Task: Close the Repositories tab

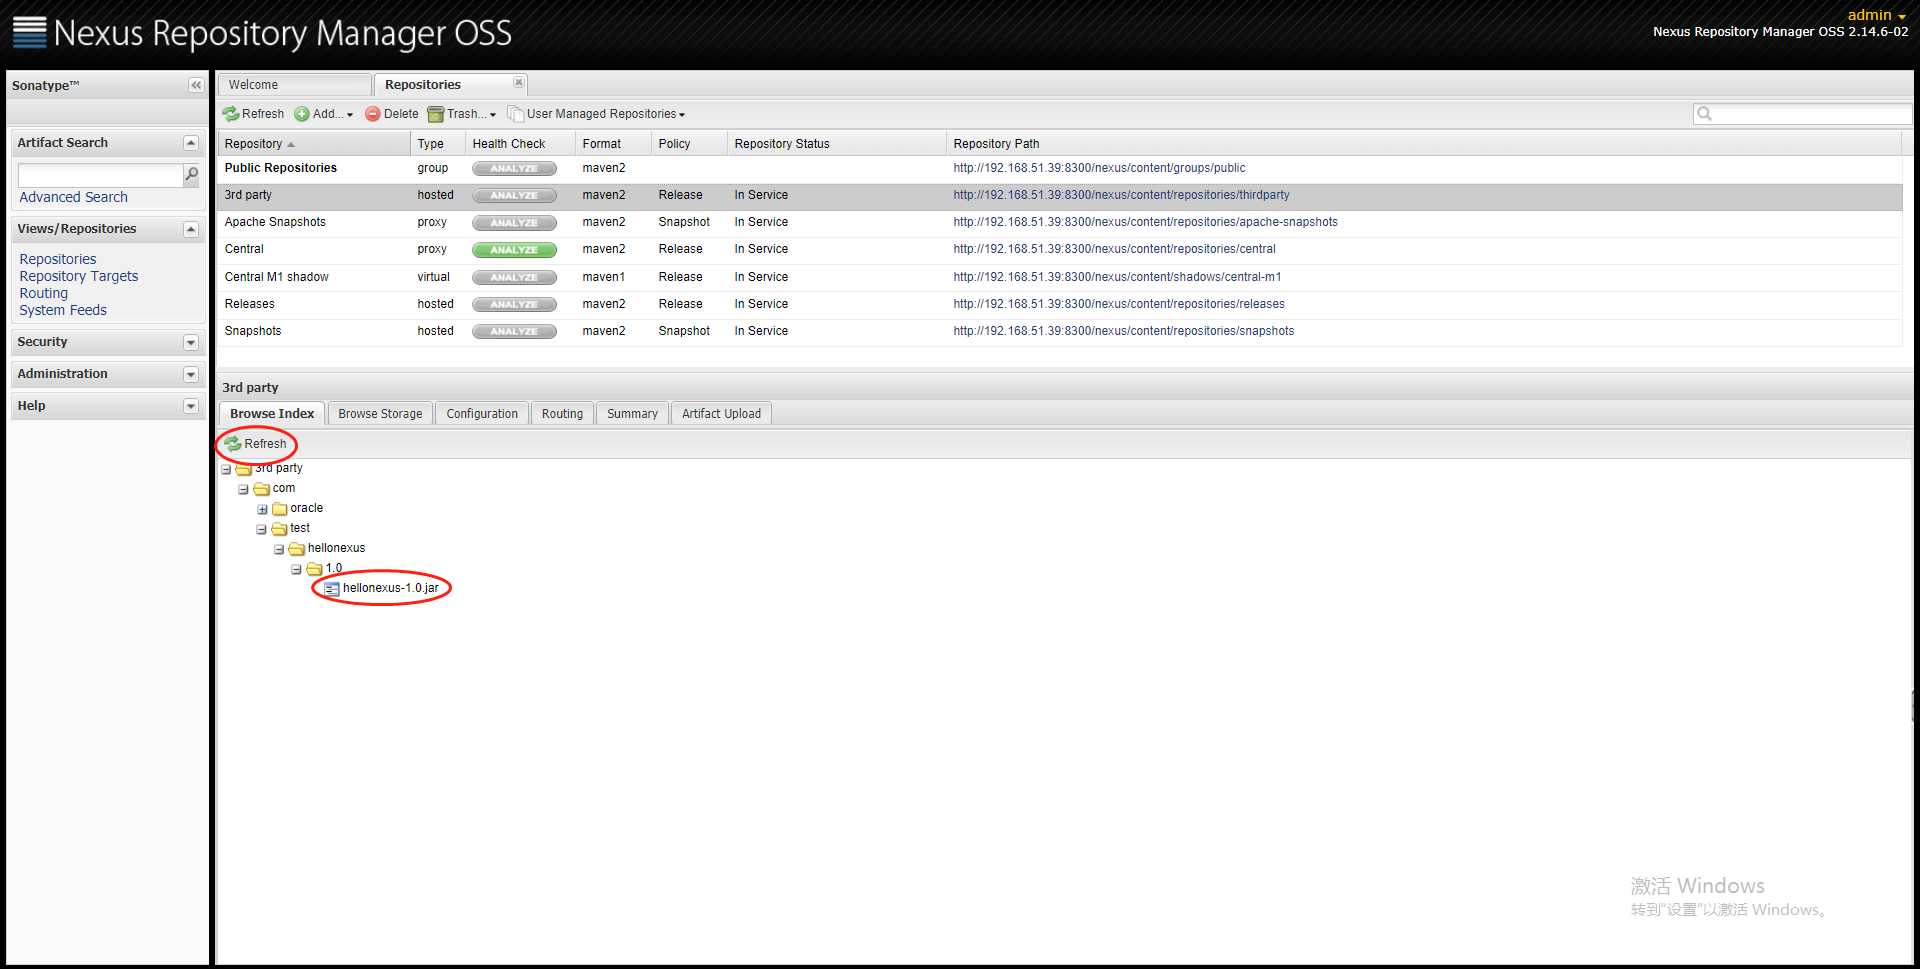Action: (x=518, y=83)
